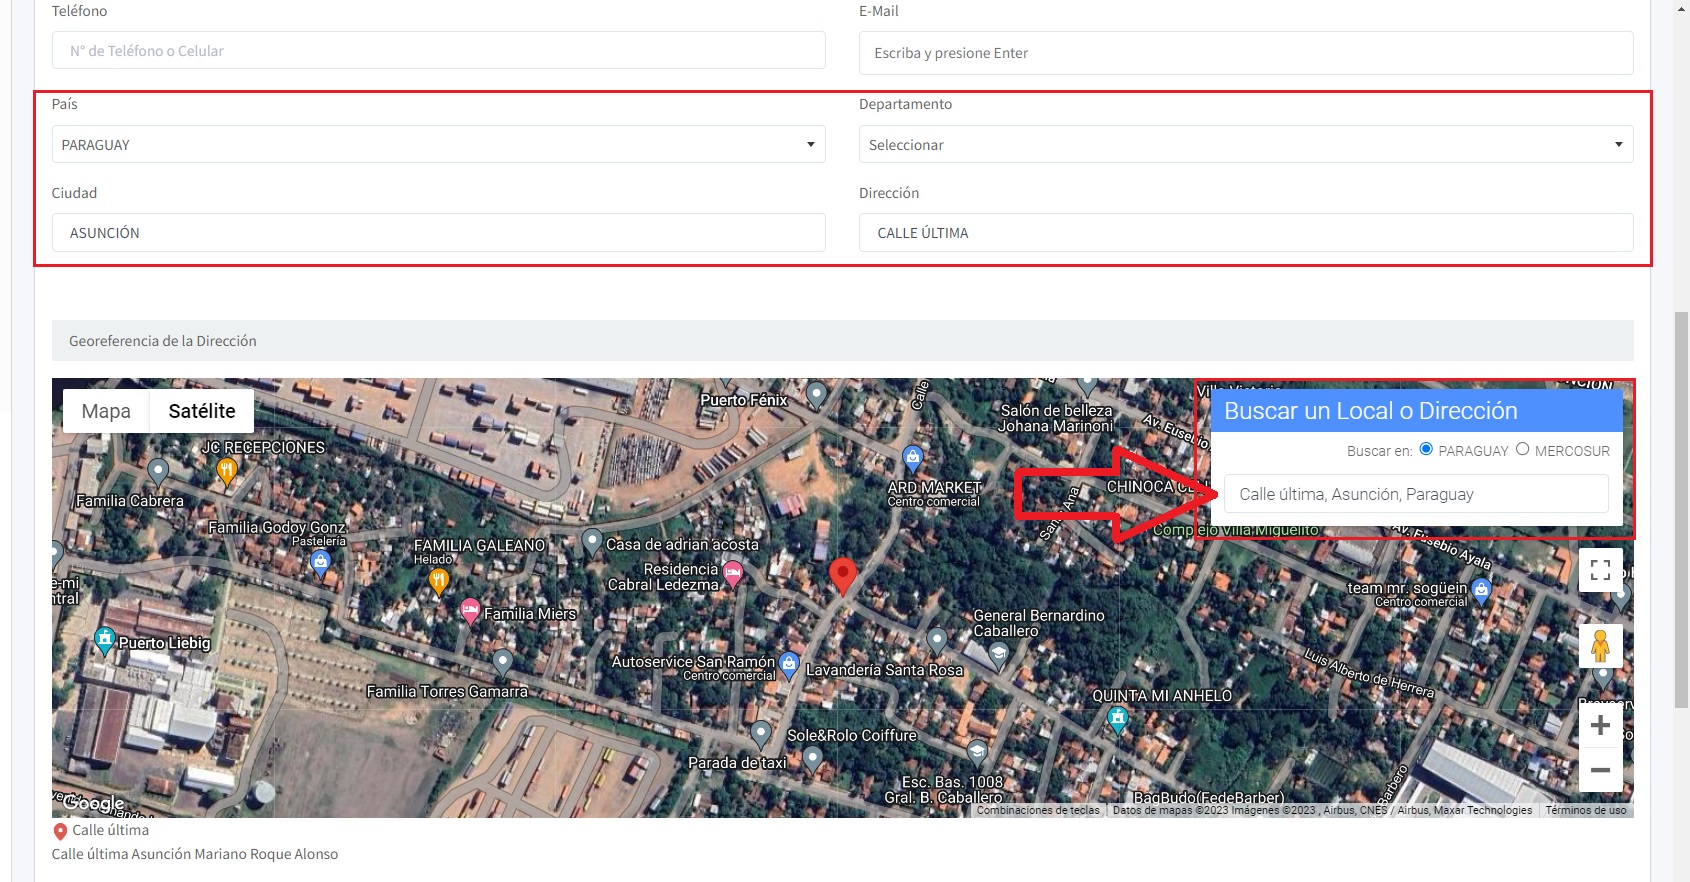The image size is (1690, 882).
Task: Click the red location pin on map
Action: coord(843,575)
